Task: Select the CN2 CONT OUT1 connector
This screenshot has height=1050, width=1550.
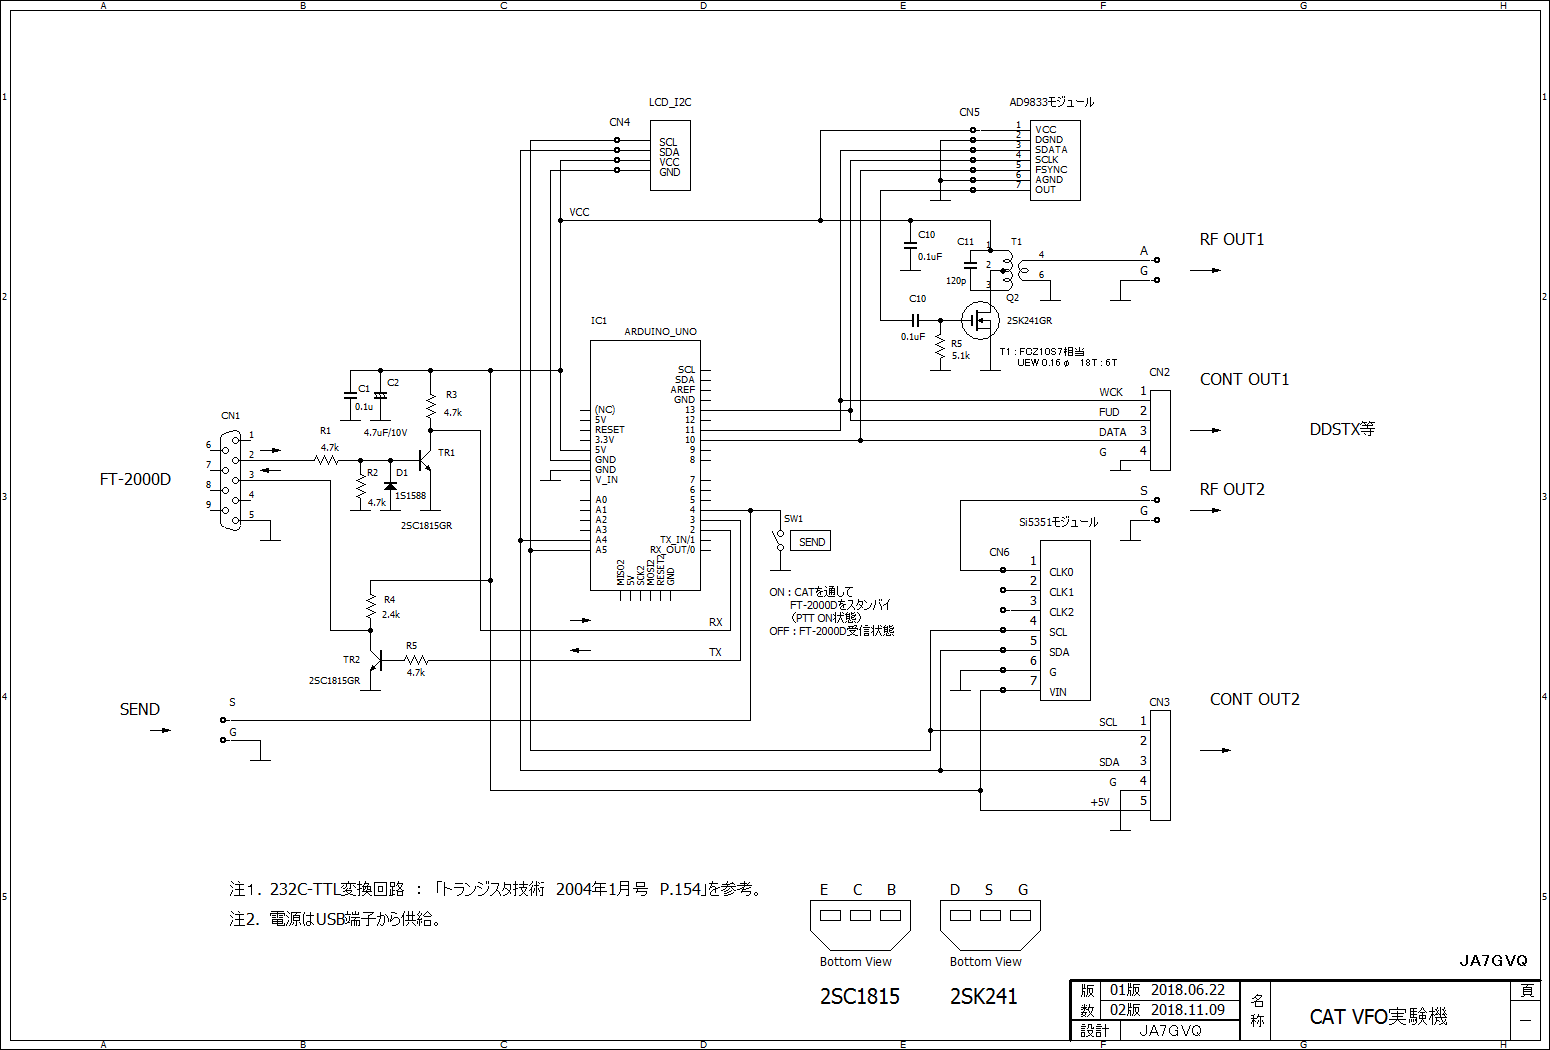Action: coord(1160,430)
